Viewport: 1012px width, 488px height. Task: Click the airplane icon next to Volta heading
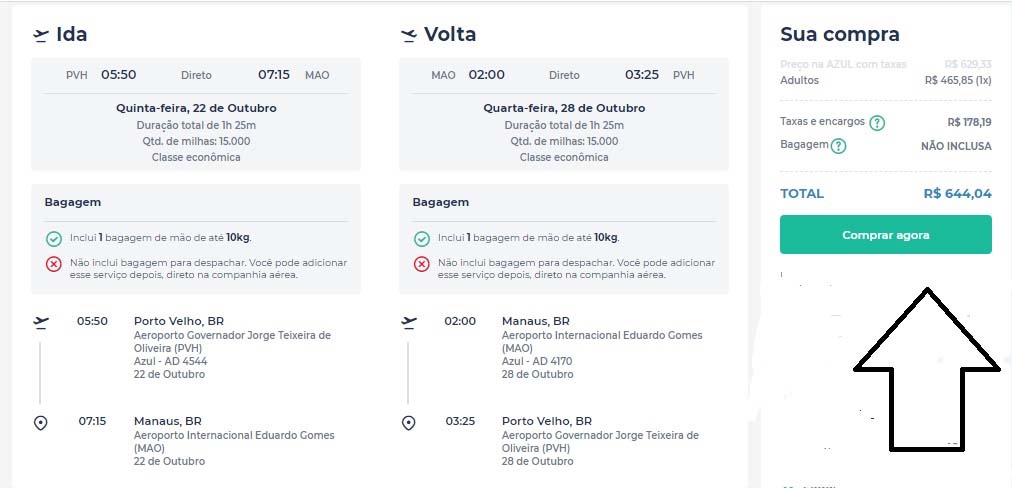tap(408, 35)
